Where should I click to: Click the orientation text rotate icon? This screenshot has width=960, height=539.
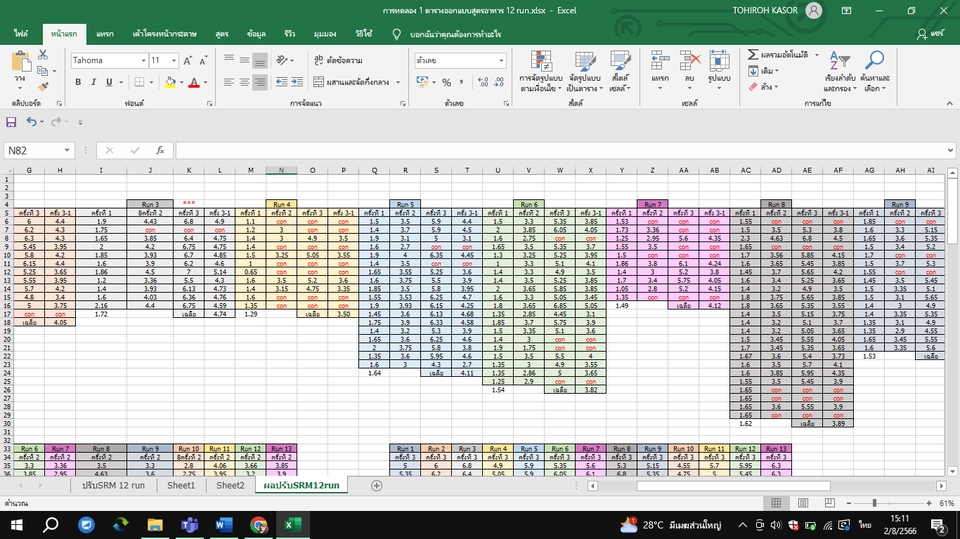[x=282, y=60]
